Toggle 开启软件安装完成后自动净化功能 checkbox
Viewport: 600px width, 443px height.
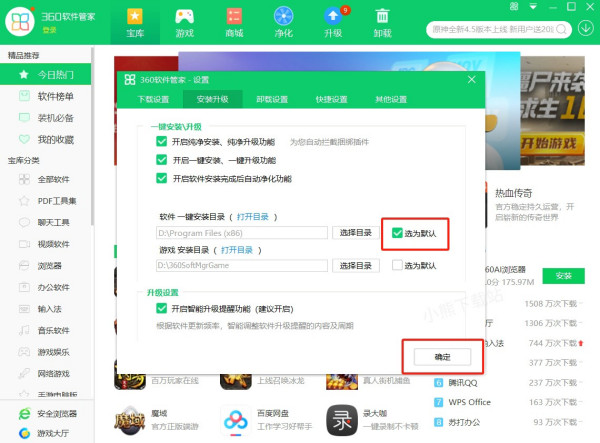161,178
